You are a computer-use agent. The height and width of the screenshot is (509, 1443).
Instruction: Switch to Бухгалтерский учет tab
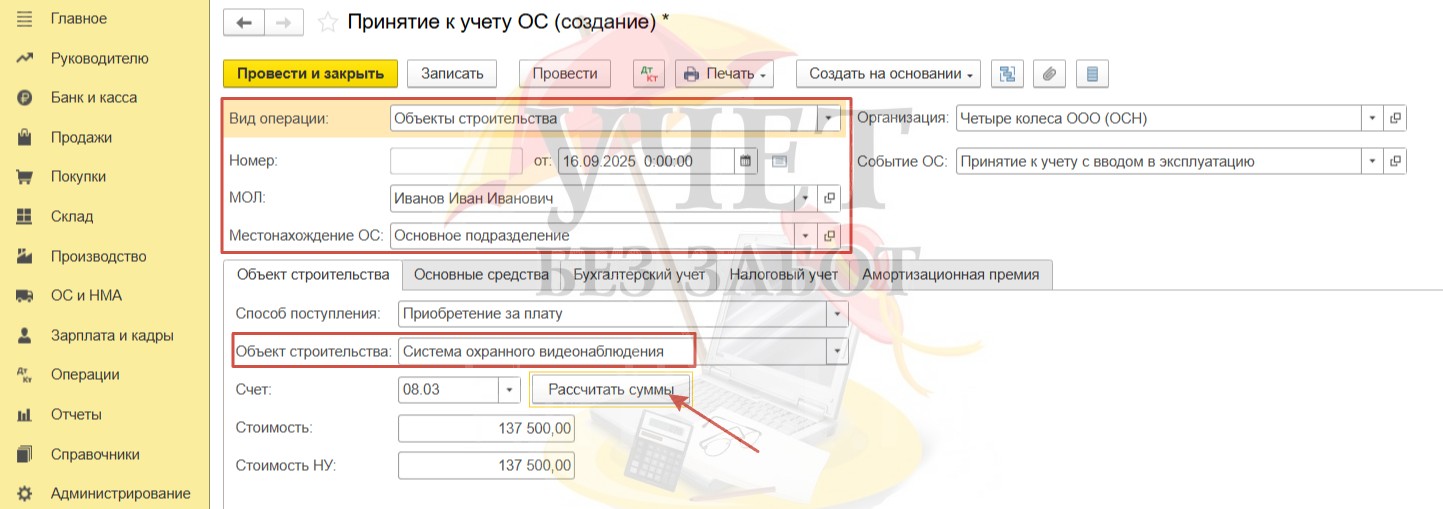tap(639, 274)
